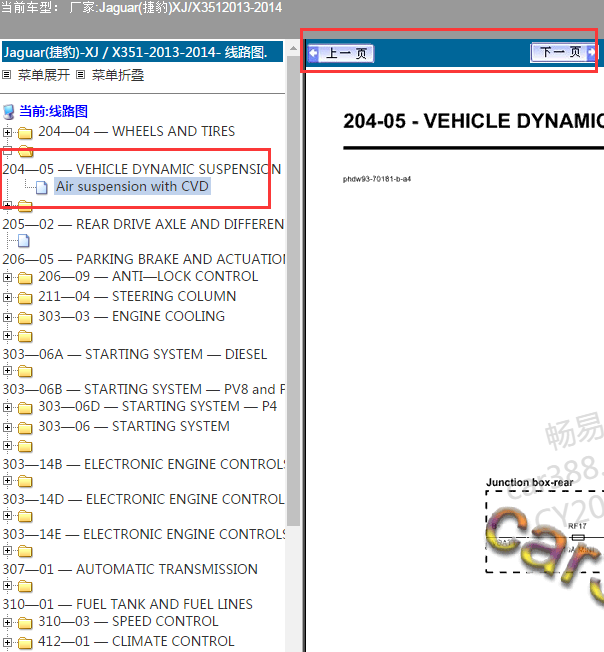Expand the 303—06B STARTING SYSTEM PV8 node

click(x=7, y=370)
